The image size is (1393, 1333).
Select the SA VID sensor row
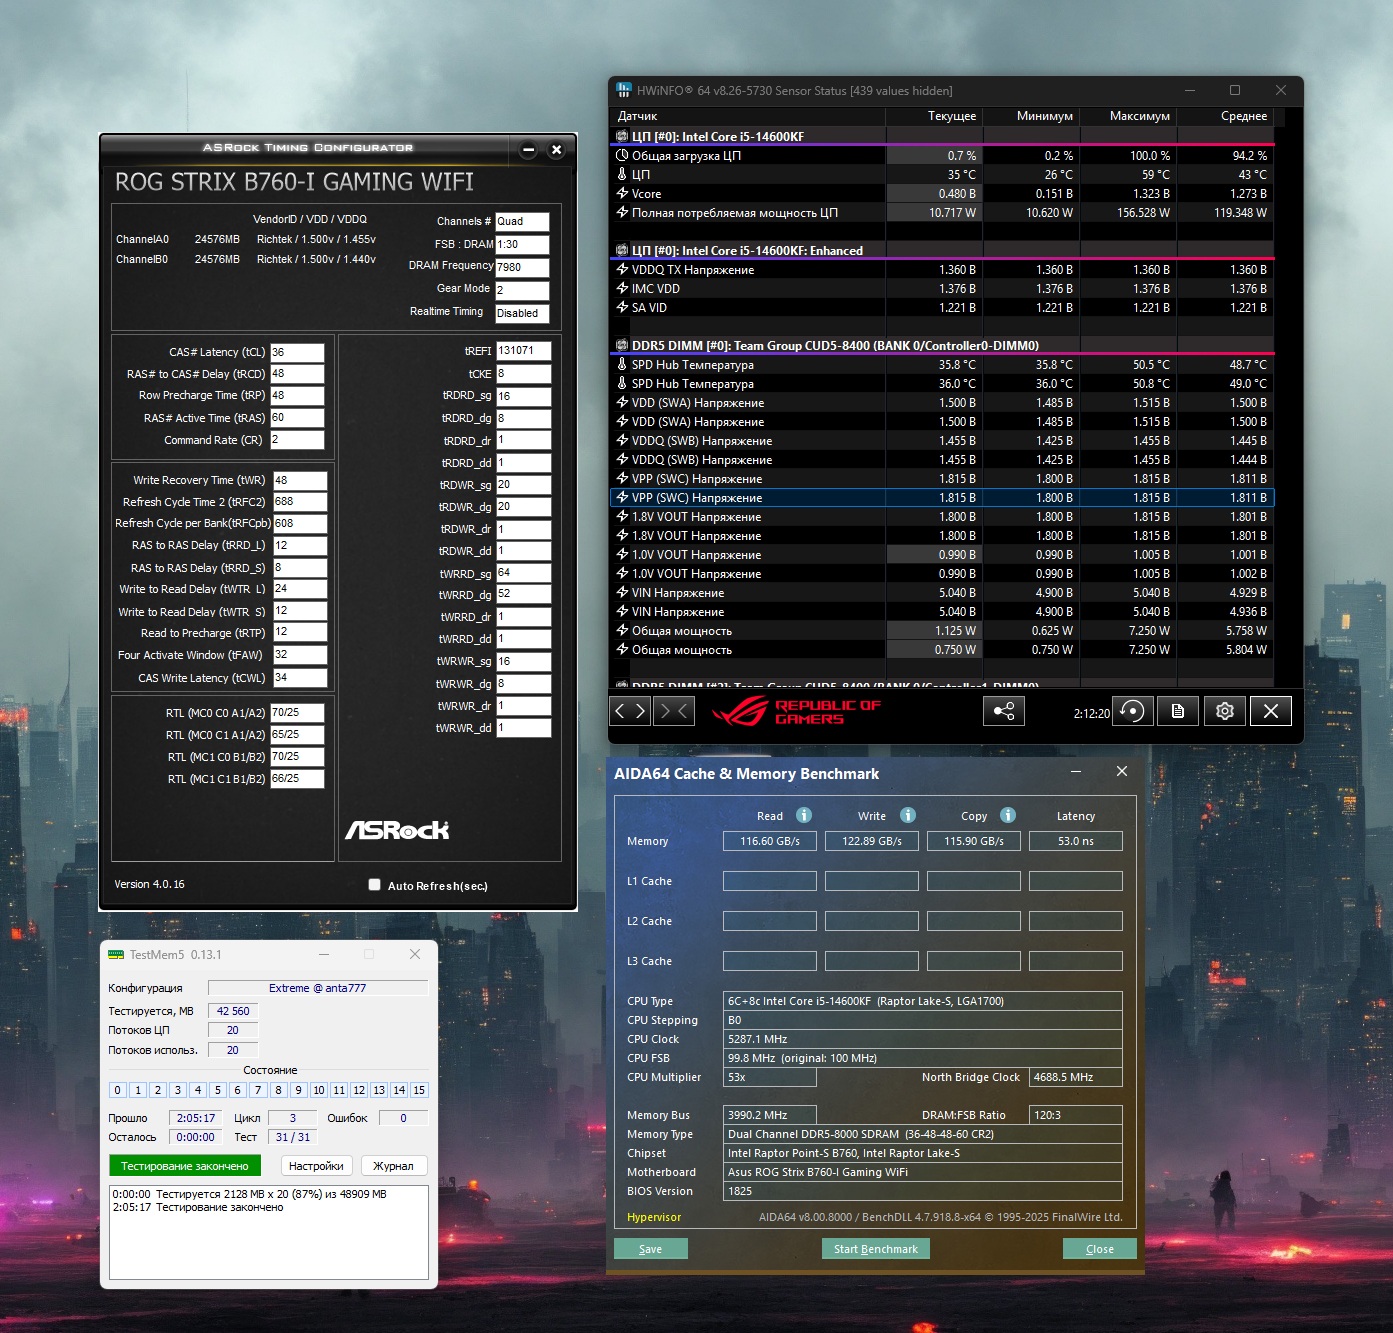click(x=942, y=307)
